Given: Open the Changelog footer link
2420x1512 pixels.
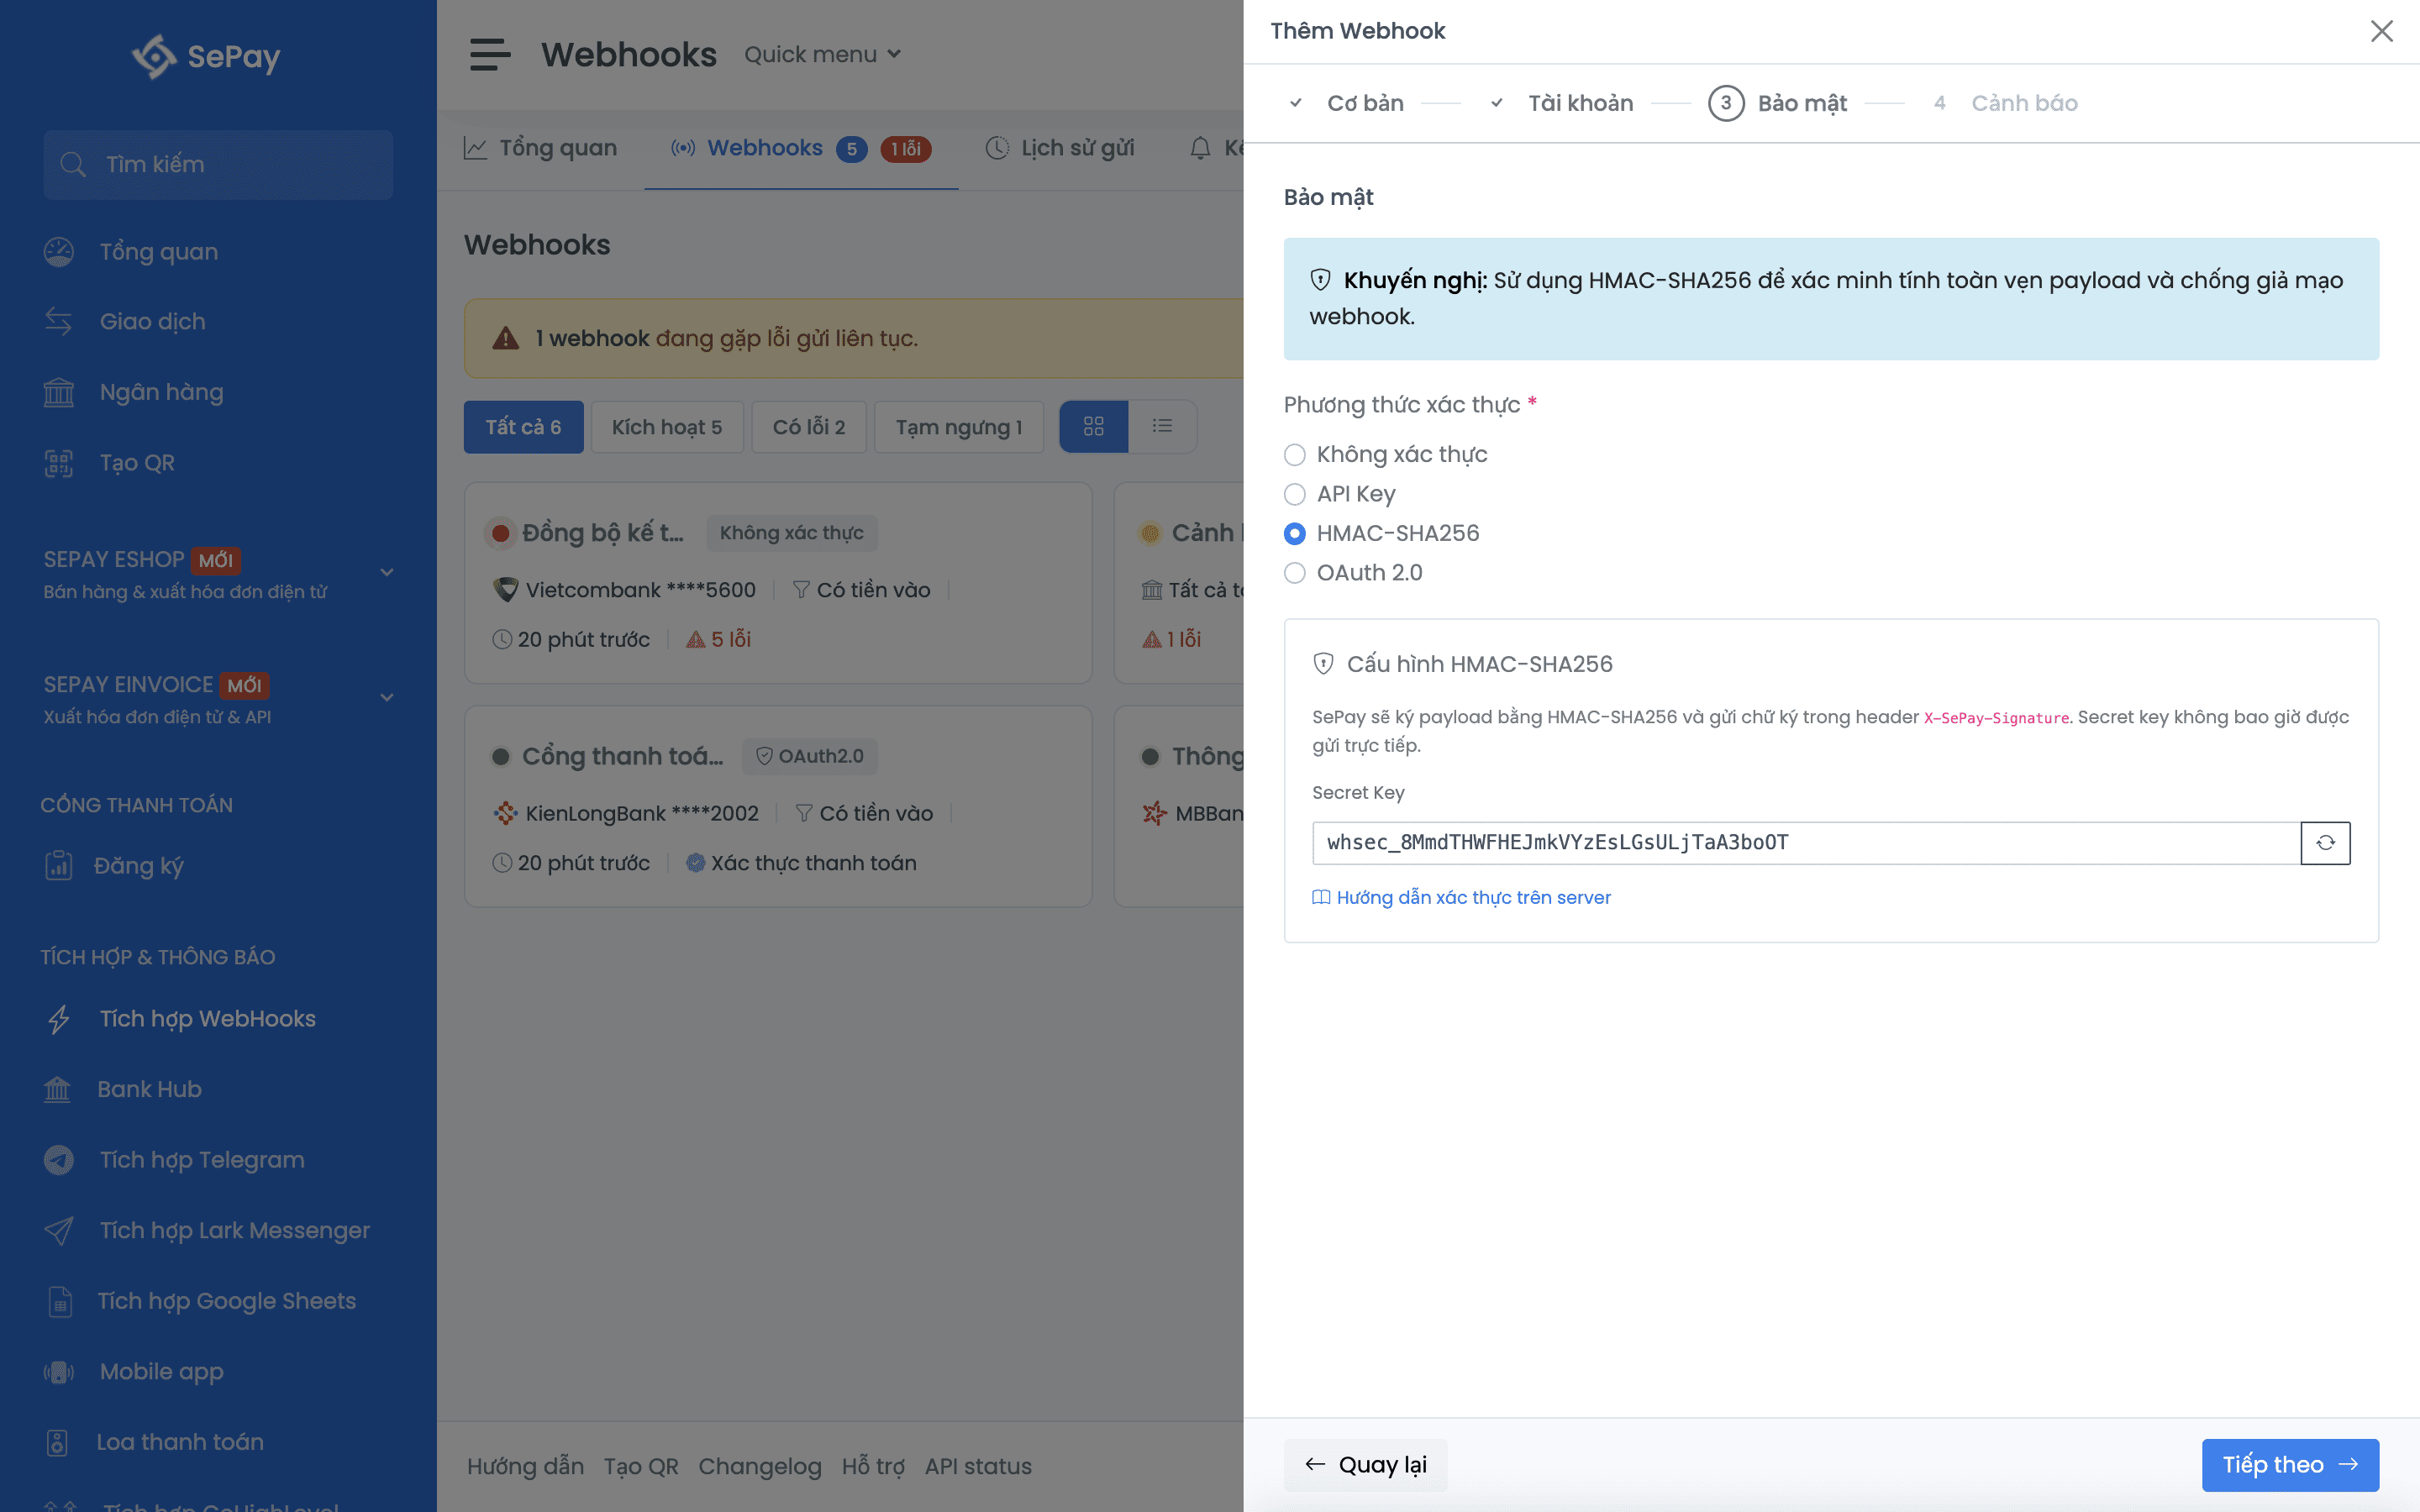Looking at the screenshot, I should click(760, 1467).
